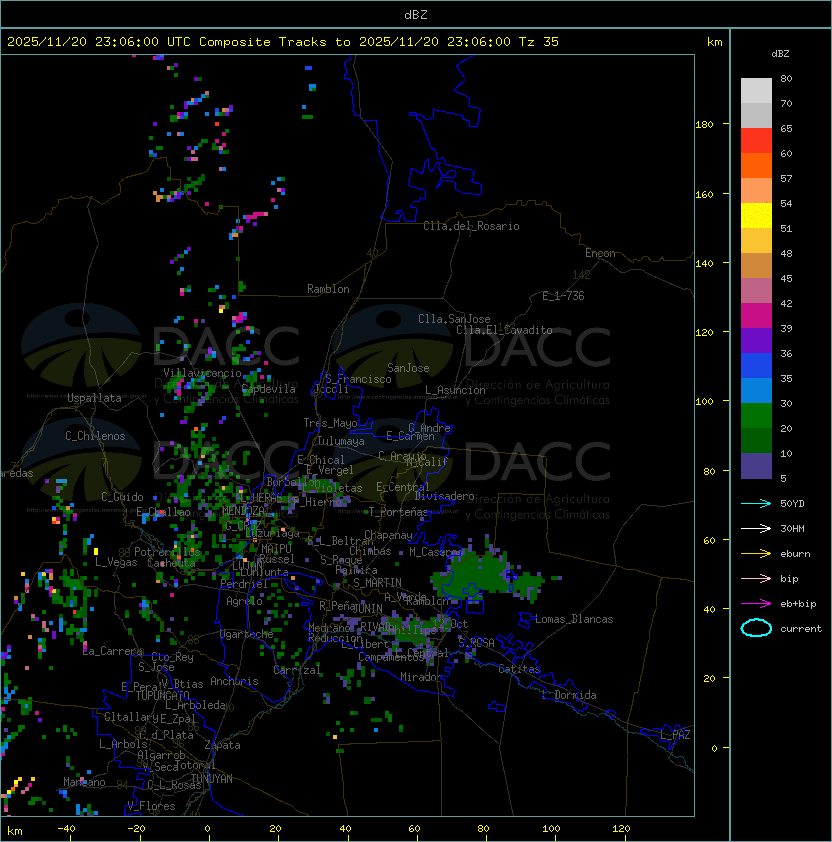The image size is (832, 842).
Task: Click the dBZ heading above the color scale
Action: tap(780, 54)
